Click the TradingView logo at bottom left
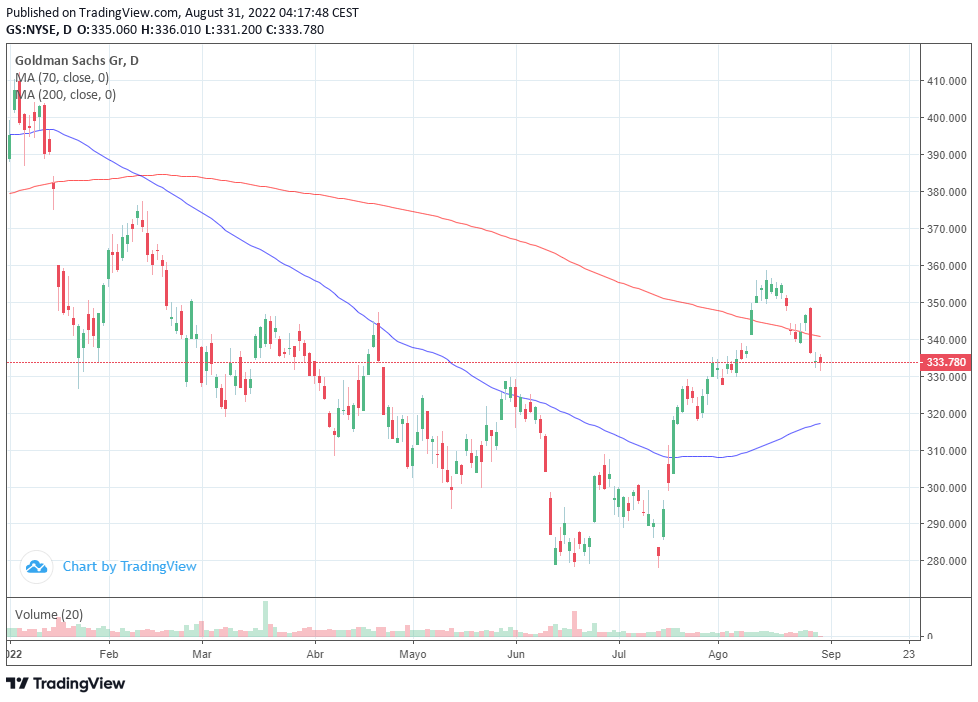Screen dimensions: 978x702 point(66,683)
